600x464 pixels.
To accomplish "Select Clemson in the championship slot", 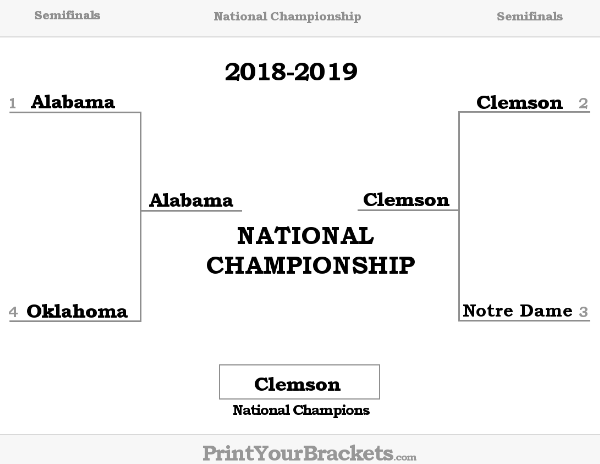I will pos(406,200).
